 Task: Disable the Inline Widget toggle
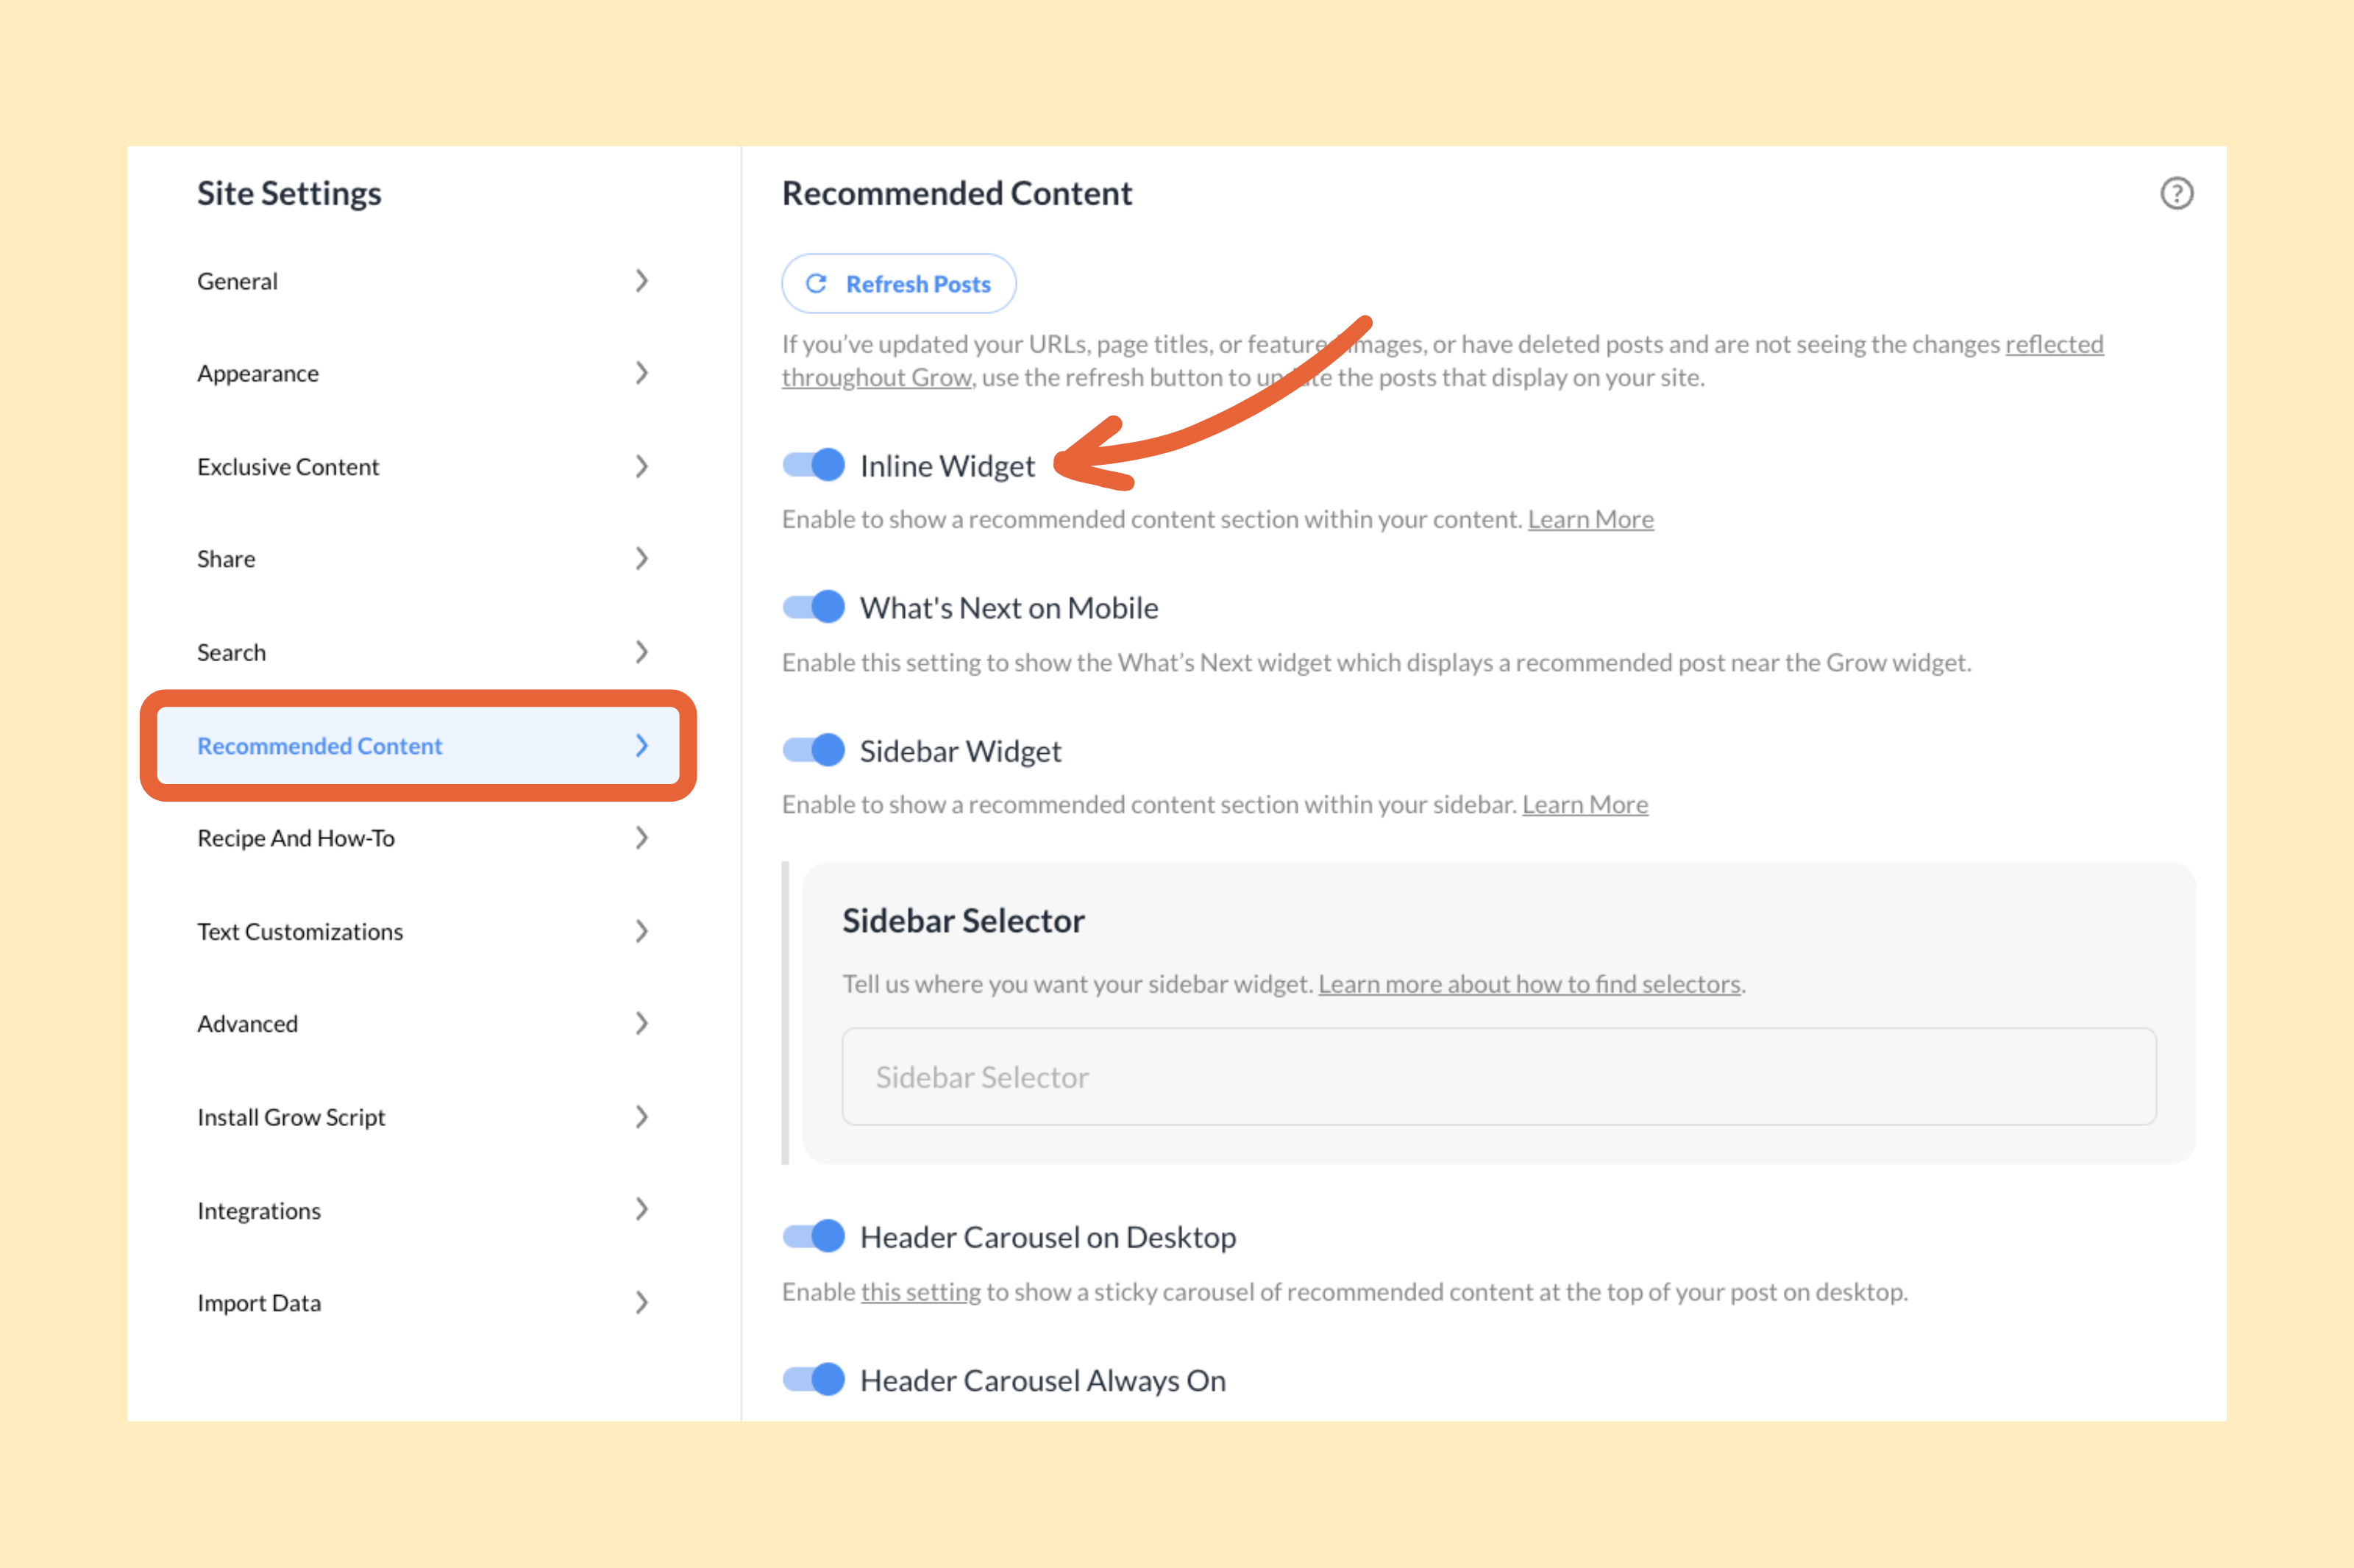tap(812, 464)
